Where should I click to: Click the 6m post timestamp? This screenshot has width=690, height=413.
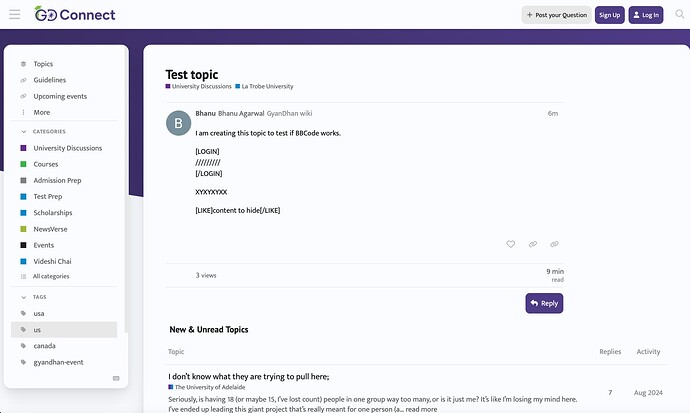(553, 113)
